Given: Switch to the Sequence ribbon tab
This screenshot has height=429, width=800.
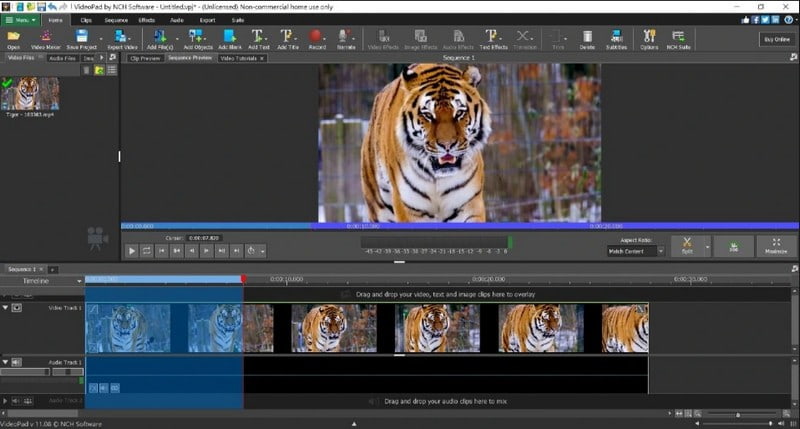Looking at the screenshot, I should 116,20.
